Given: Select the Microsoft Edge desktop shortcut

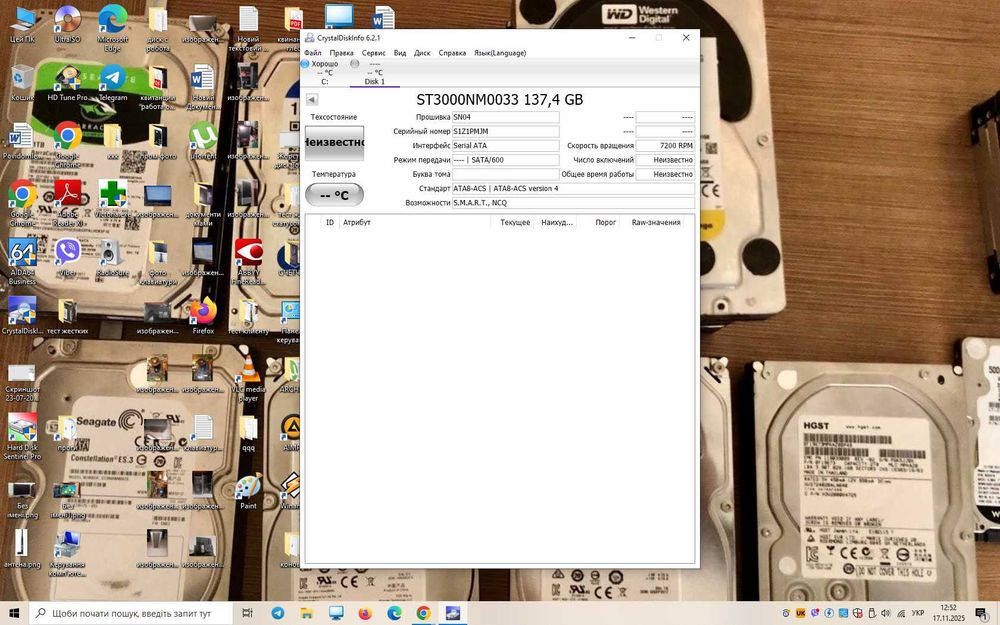Looking at the screenshot, I should pyautogui.click(x=113, y=29).
